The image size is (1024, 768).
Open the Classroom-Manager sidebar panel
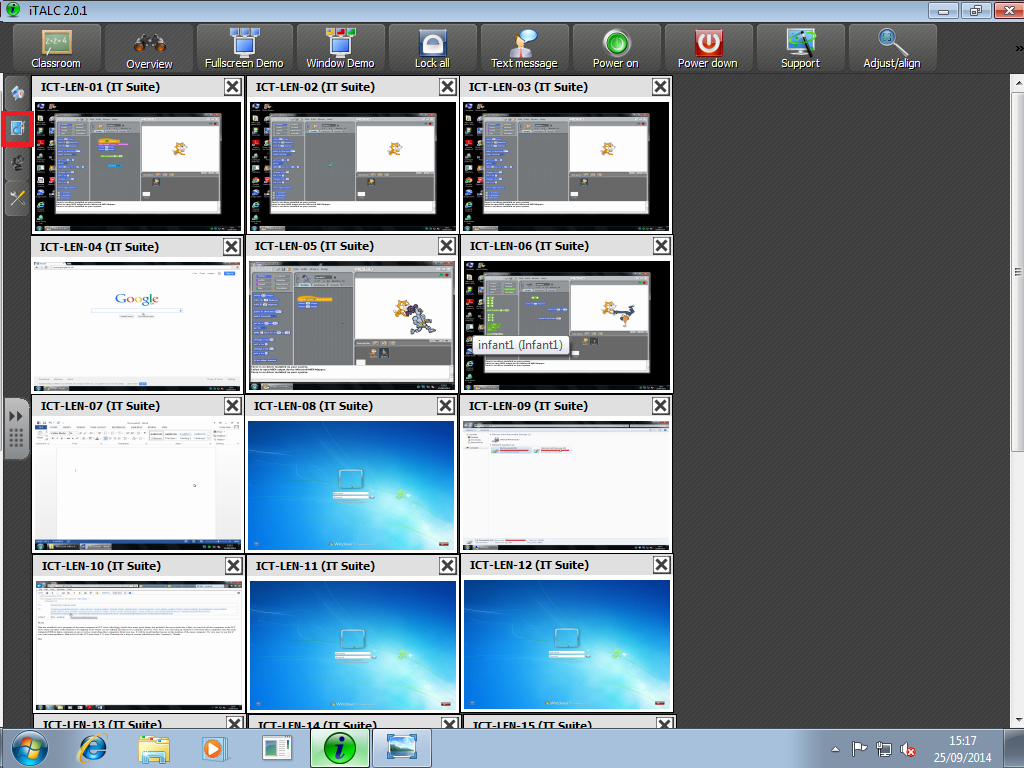tap(17, 128)
